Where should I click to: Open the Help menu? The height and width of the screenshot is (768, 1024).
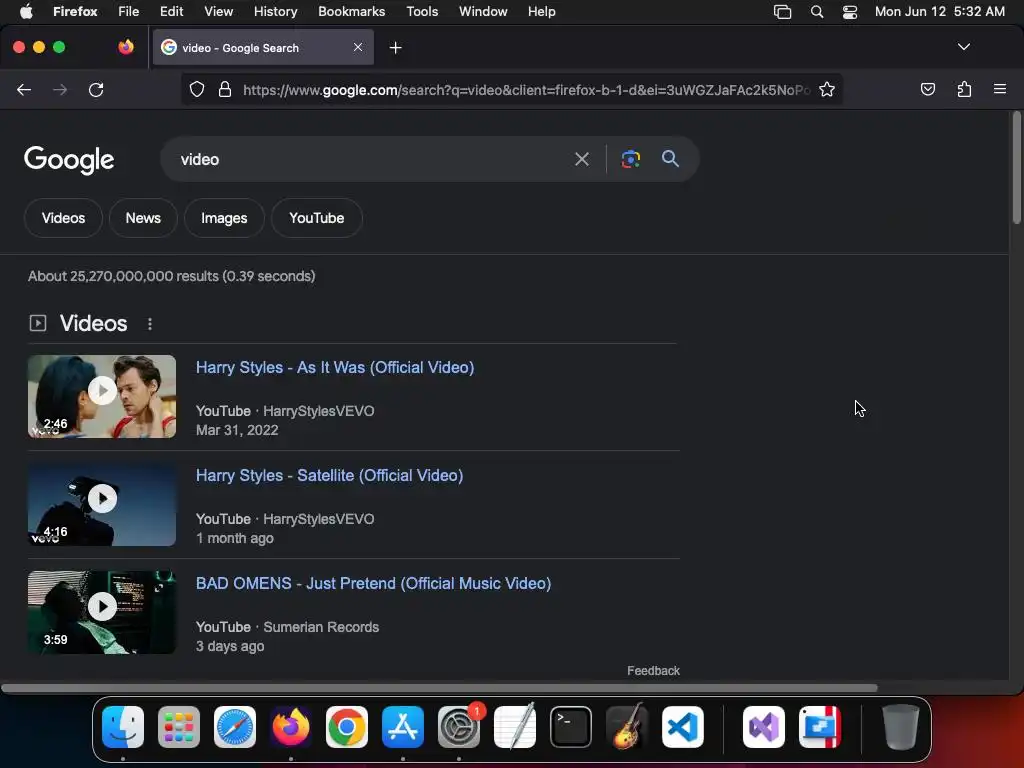[x=541, y=12]
